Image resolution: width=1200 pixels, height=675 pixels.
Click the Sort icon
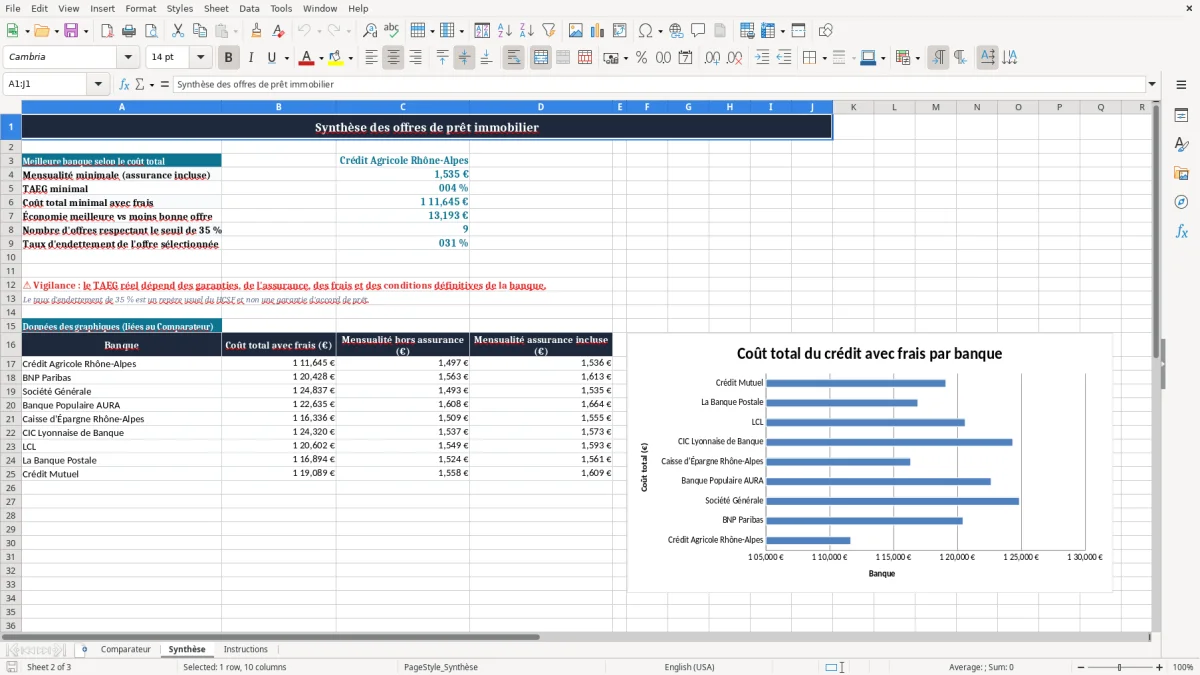click(x=482, y=31)
